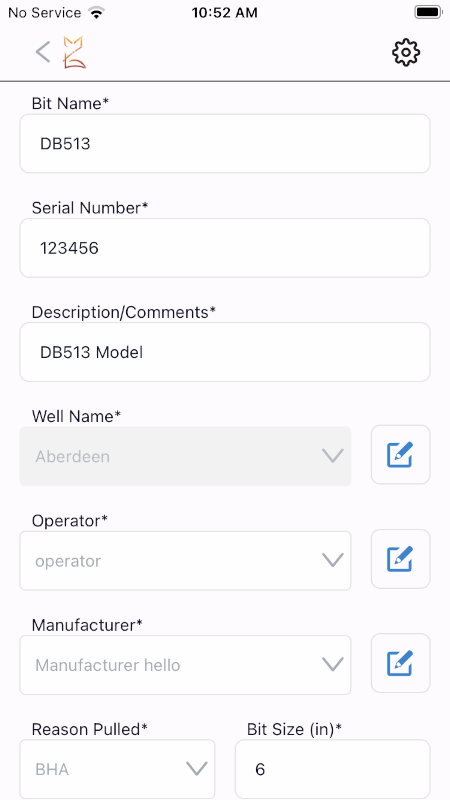Screen dimensions: 450x800
Task: Tap the Wi-Fi icon in status bar
Action: (95, 13)
